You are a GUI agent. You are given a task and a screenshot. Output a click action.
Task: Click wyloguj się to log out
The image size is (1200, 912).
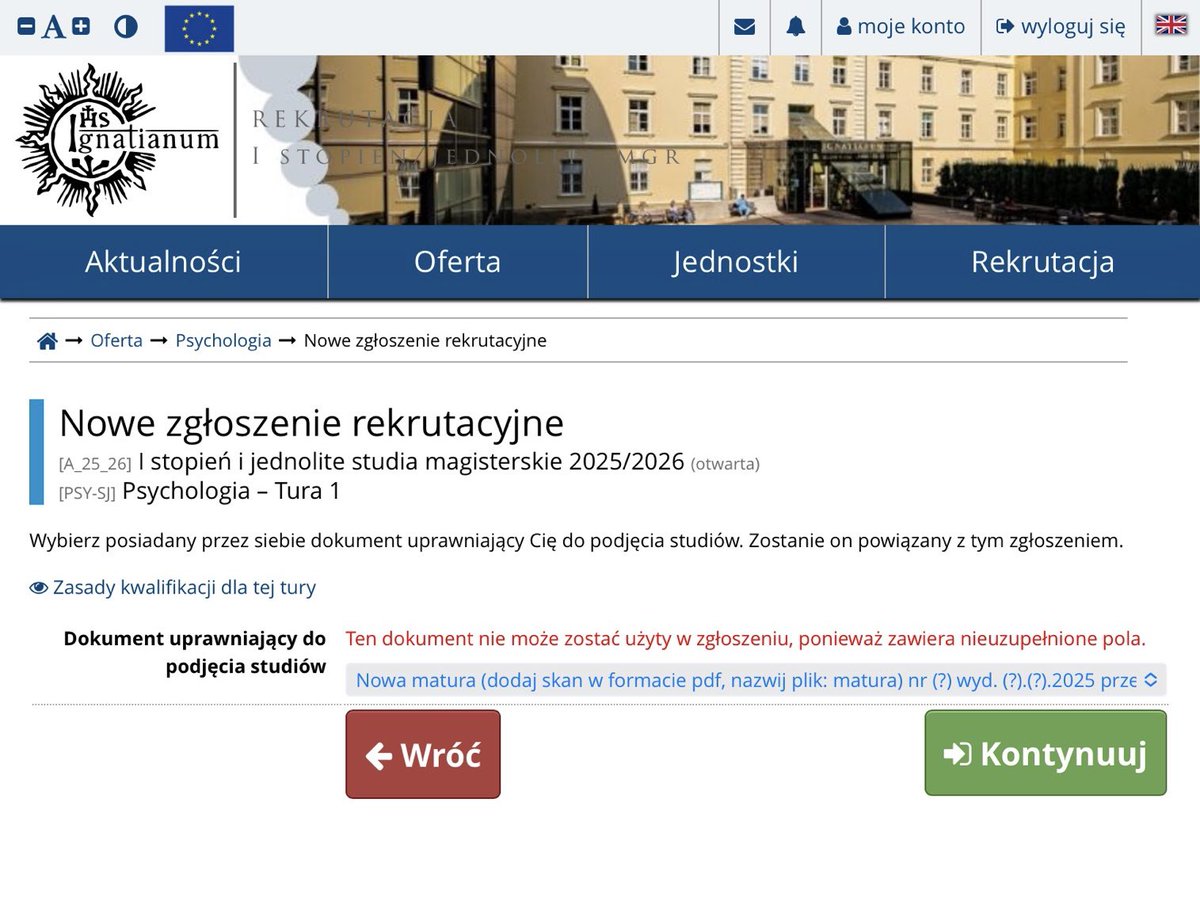point(1061,27)
